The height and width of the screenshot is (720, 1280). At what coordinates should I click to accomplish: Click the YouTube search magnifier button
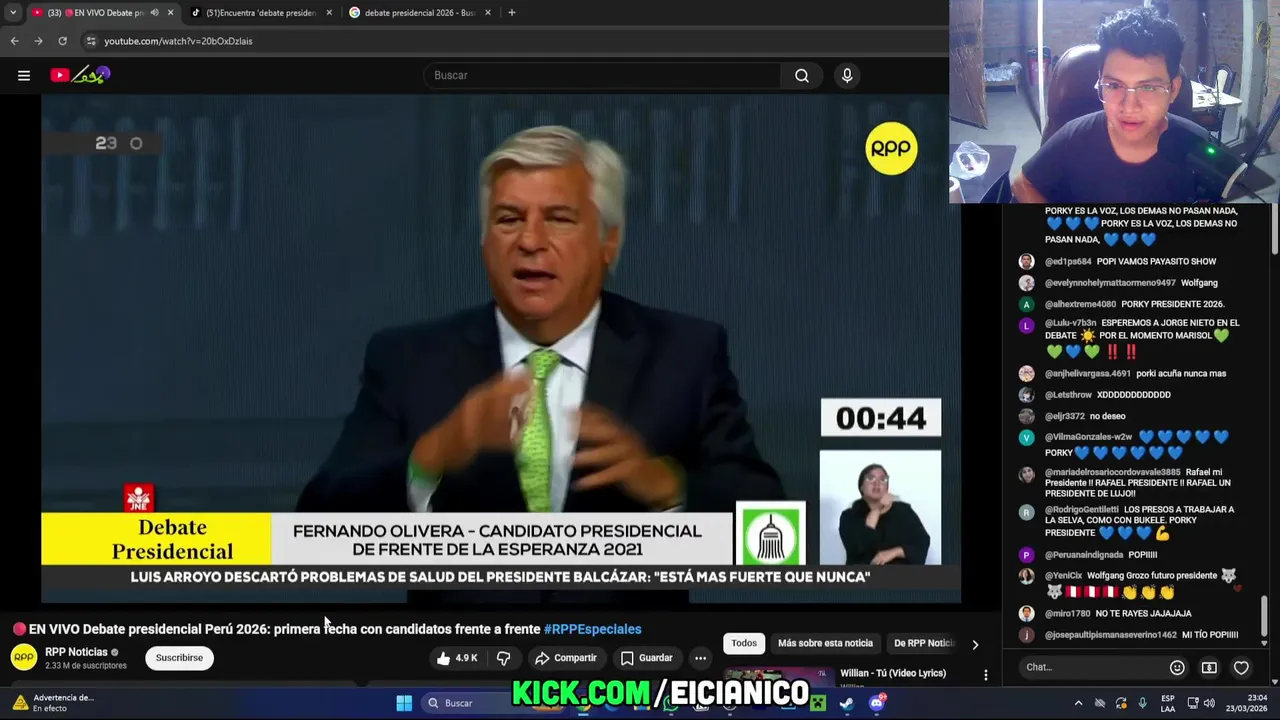coord(802,75)
